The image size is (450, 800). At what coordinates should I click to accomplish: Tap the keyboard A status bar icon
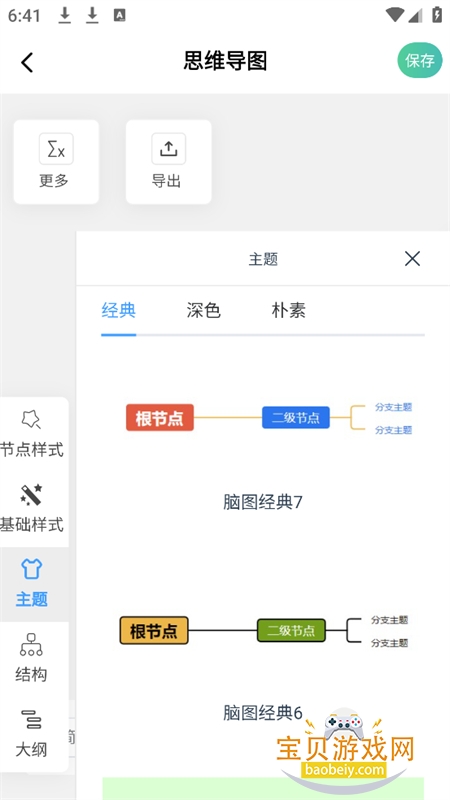(x=119, y=16)
